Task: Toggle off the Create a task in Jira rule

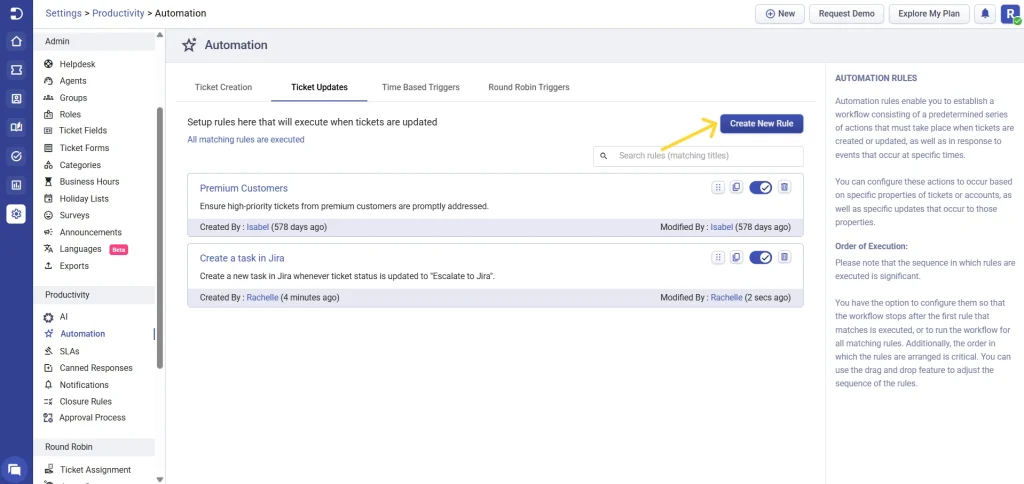Action: (x=760, y=257)
